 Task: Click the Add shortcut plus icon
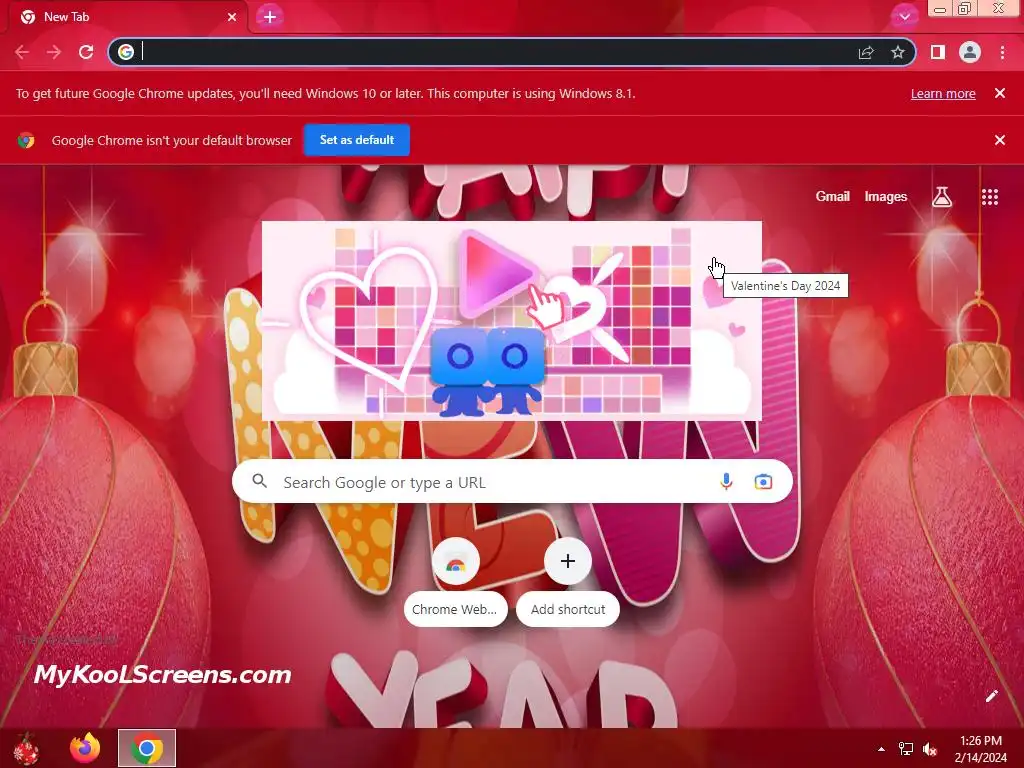click(568, 562)
